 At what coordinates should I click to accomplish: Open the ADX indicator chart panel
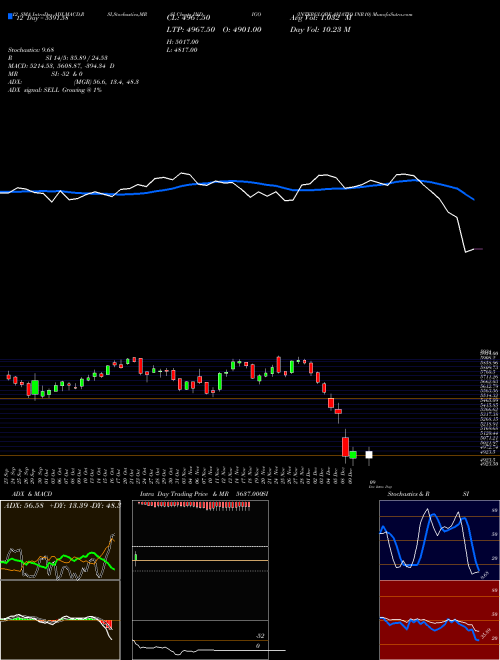pyautogui.click(x=60, y=540)
